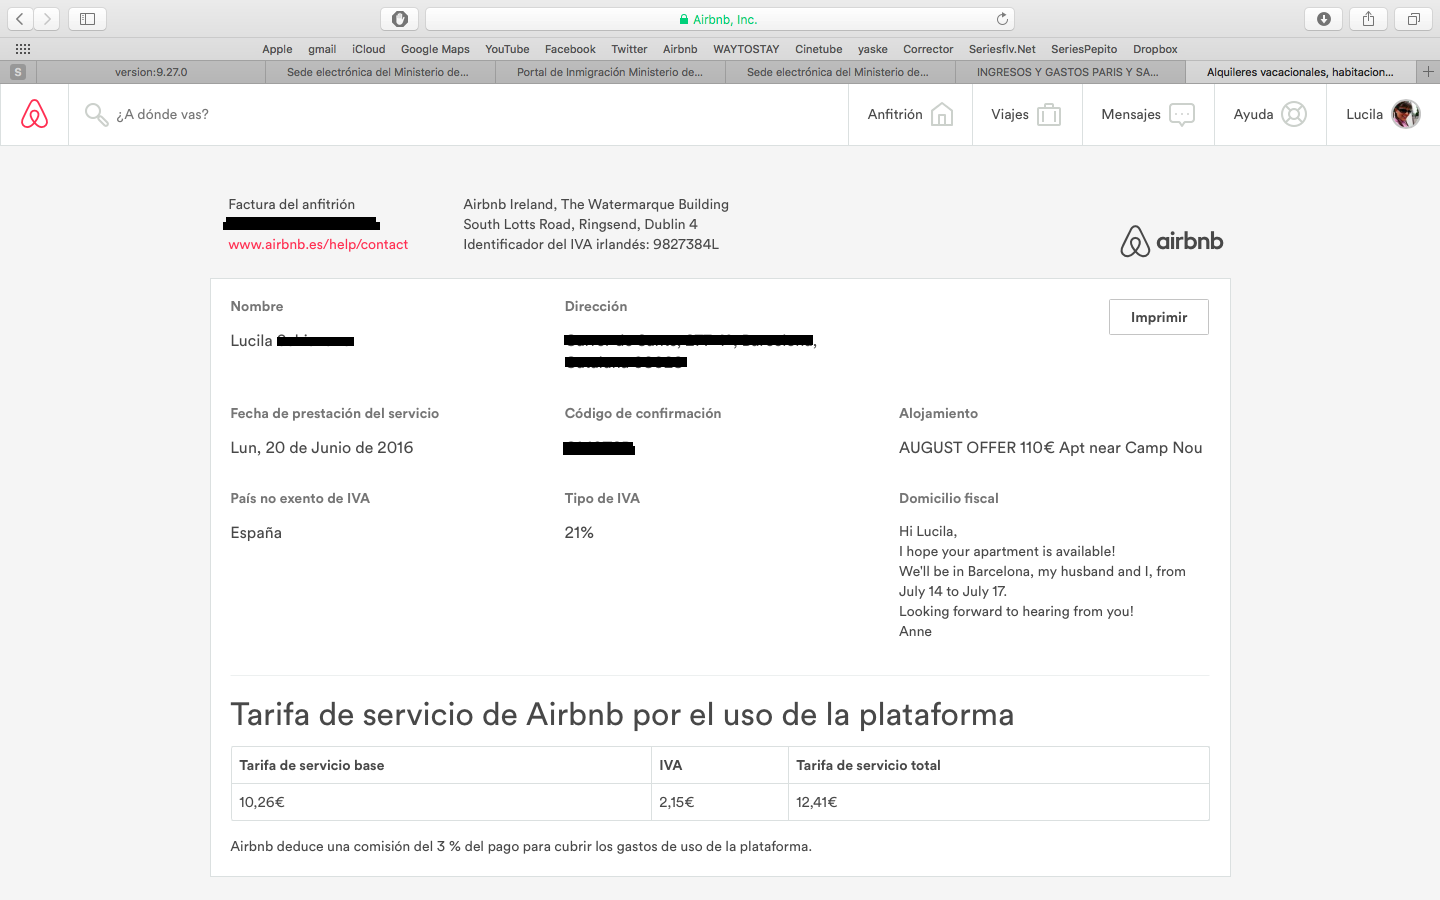
Task: Click the pinned S tab icon
Action: [x=18, y=72]
